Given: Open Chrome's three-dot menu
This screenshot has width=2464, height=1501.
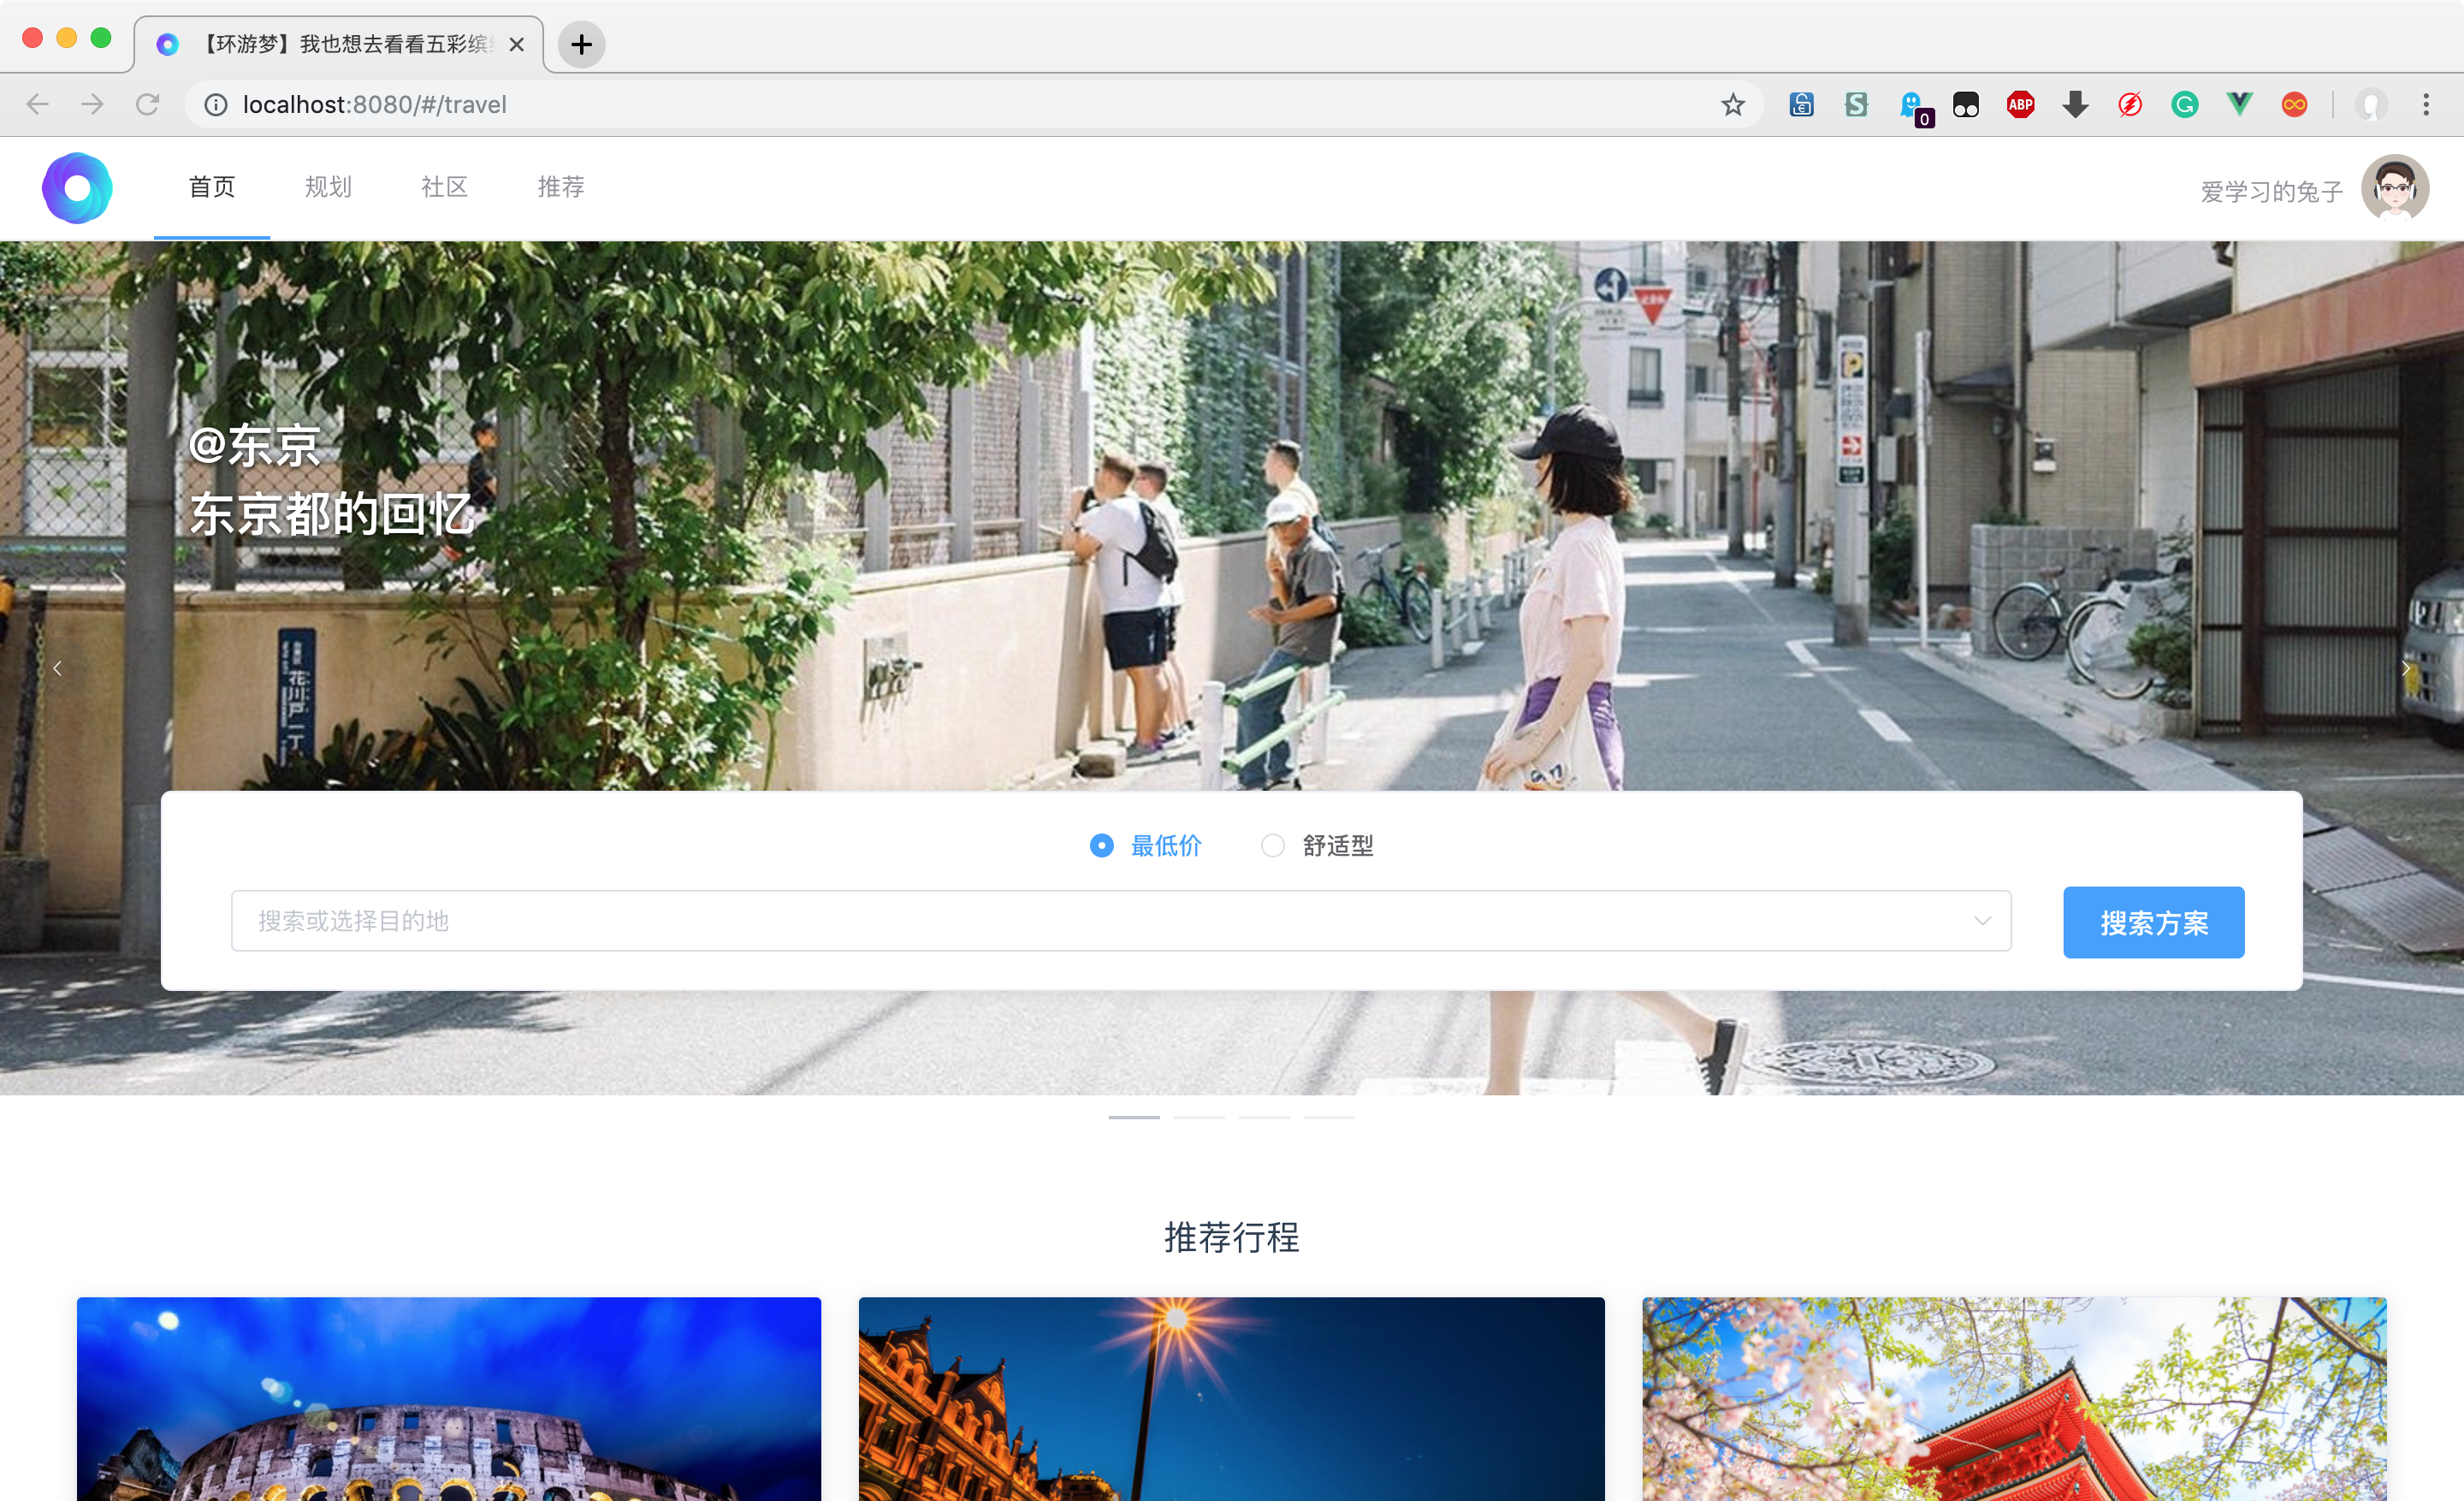Looking at the screenshot, I should point(2426,105).
